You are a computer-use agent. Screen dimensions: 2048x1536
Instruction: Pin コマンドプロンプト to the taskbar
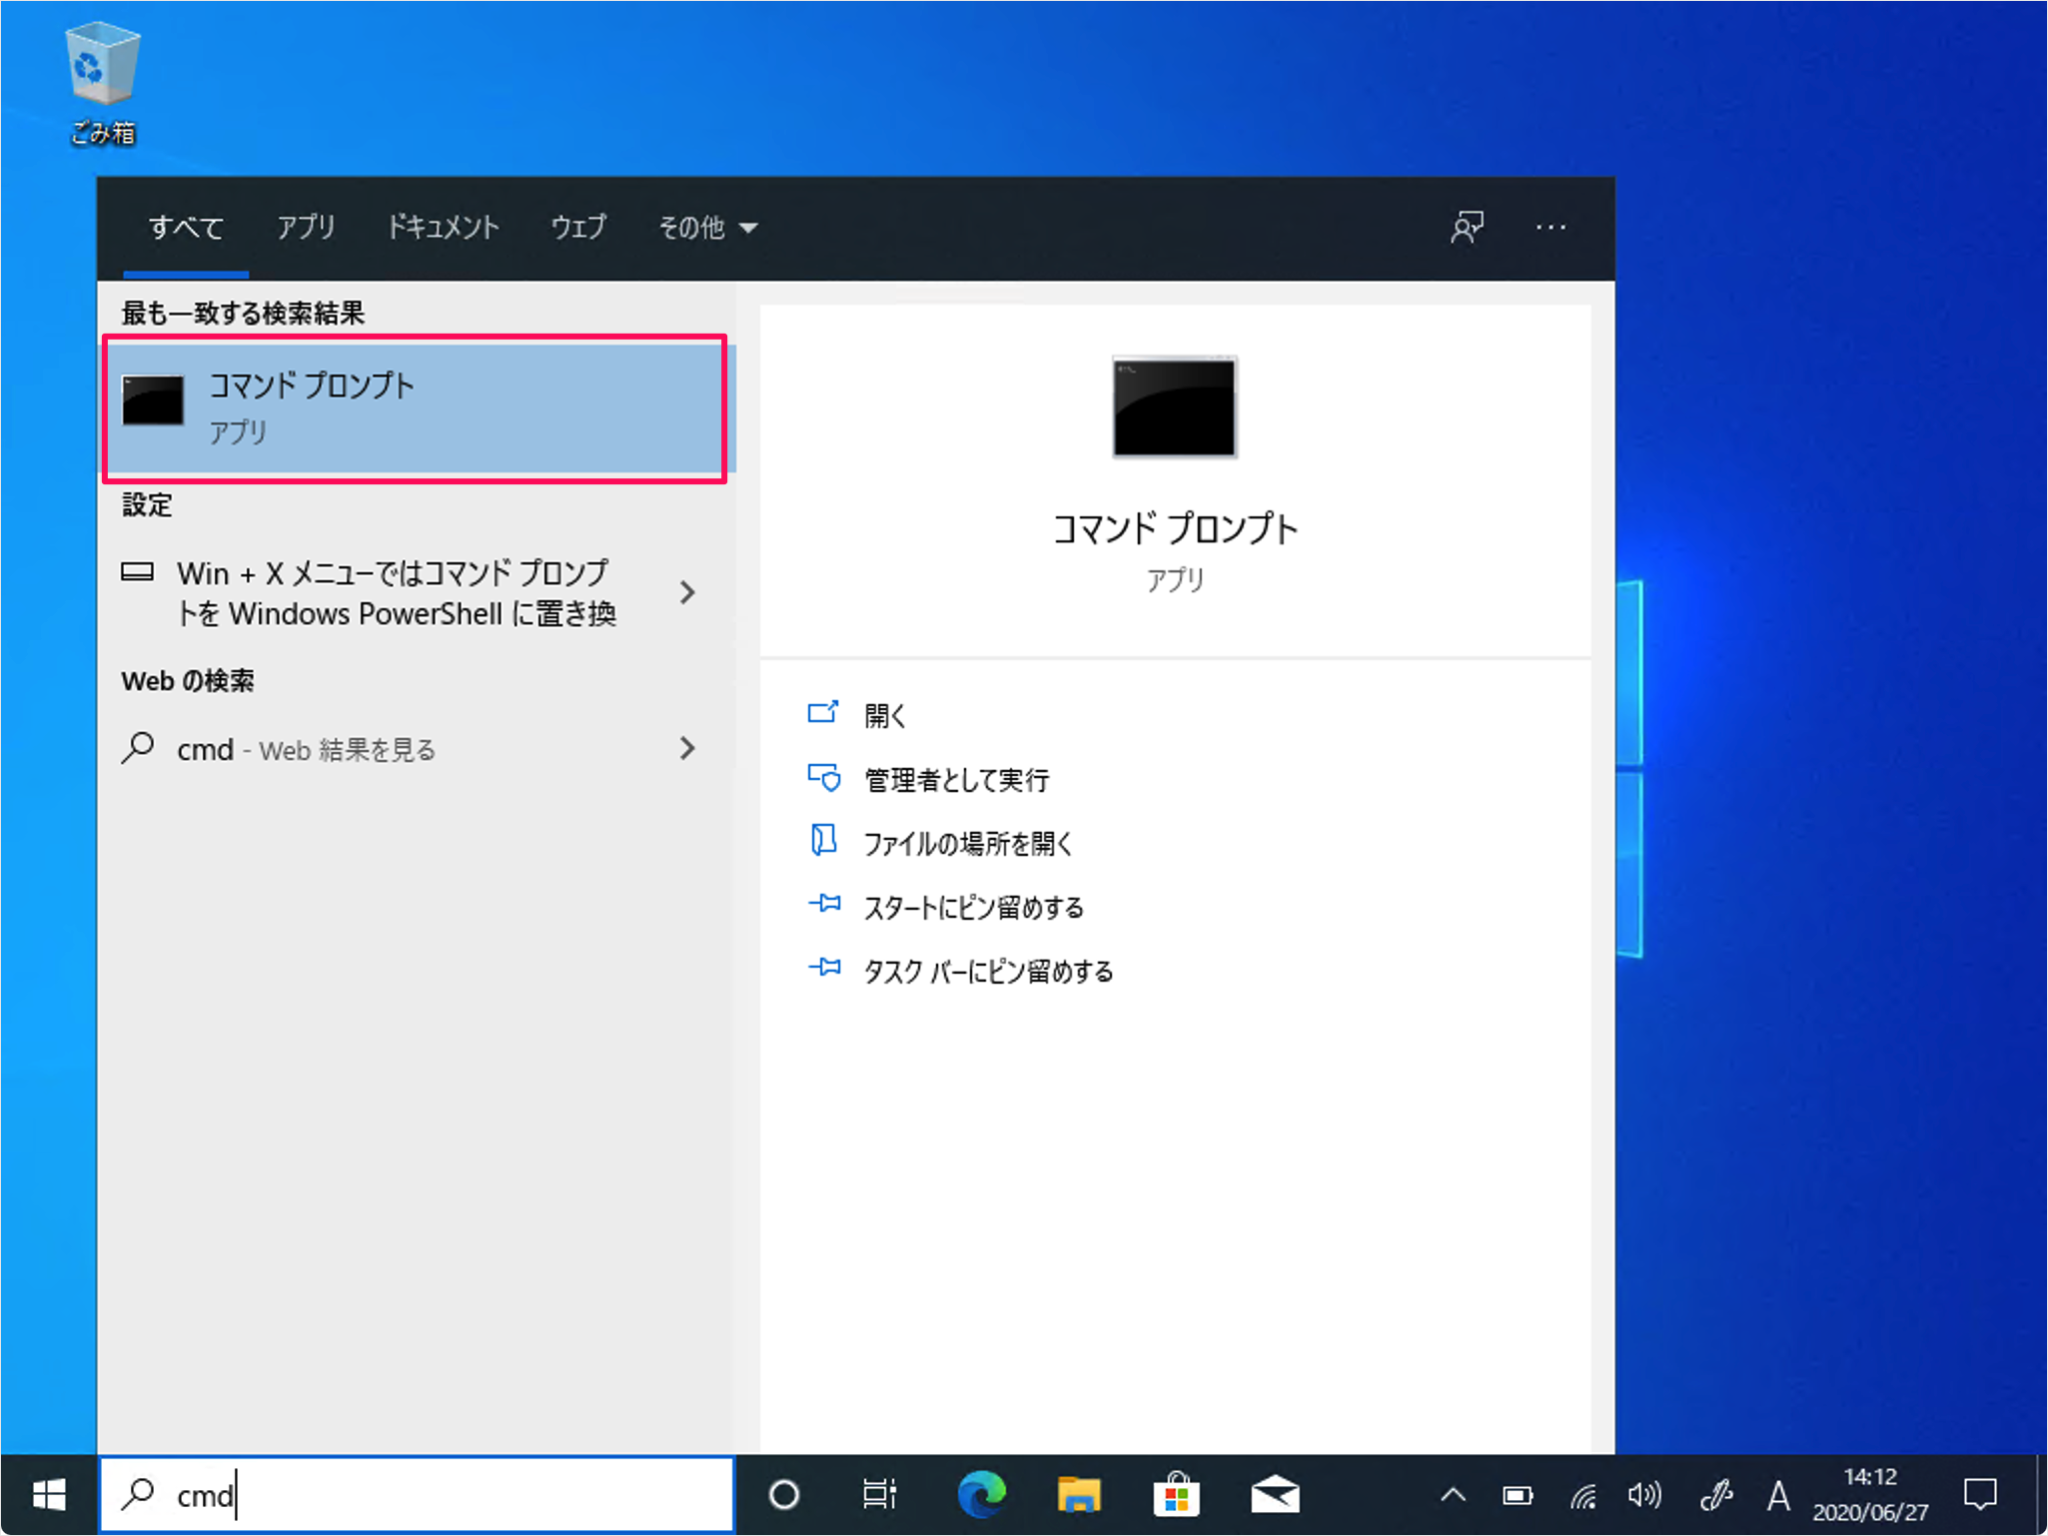986,970
